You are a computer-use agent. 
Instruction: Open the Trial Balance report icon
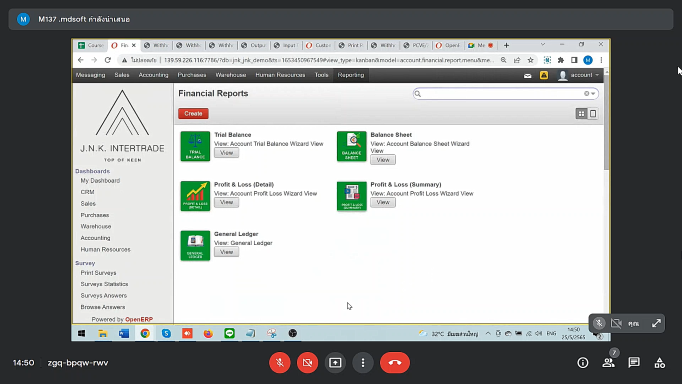(x=195, y=146)
